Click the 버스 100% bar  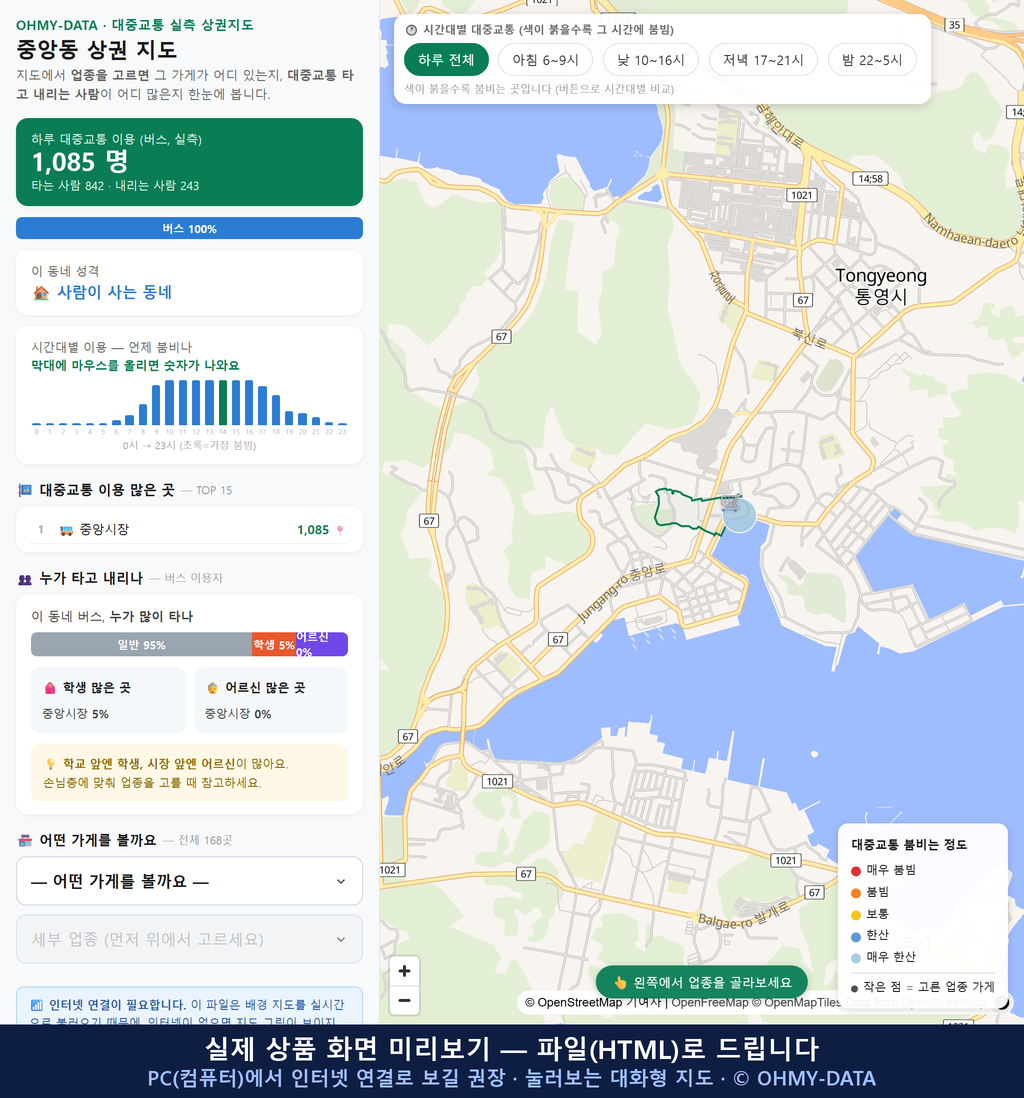(x=189, y=228)
